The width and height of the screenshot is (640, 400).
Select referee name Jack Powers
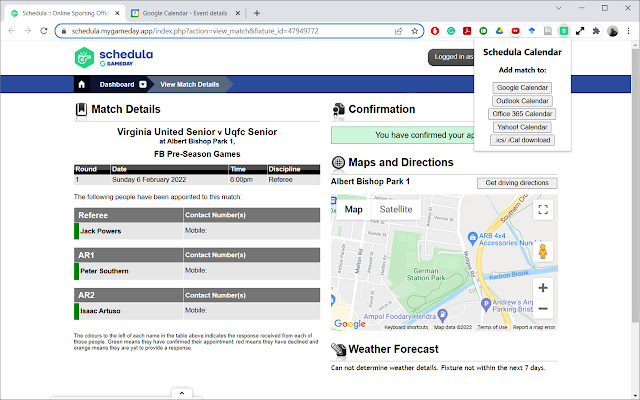(100, 231)
